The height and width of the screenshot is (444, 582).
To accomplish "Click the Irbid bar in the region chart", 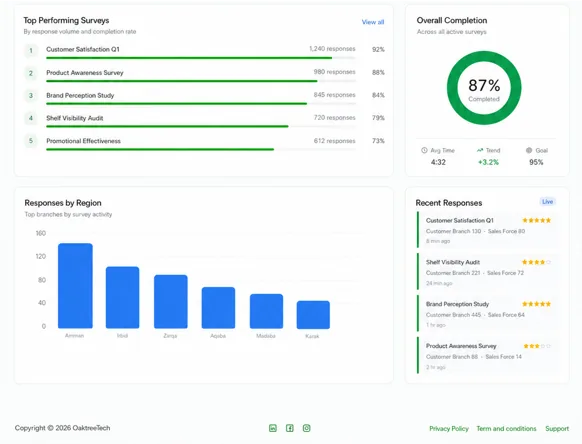I will point(122,297).
